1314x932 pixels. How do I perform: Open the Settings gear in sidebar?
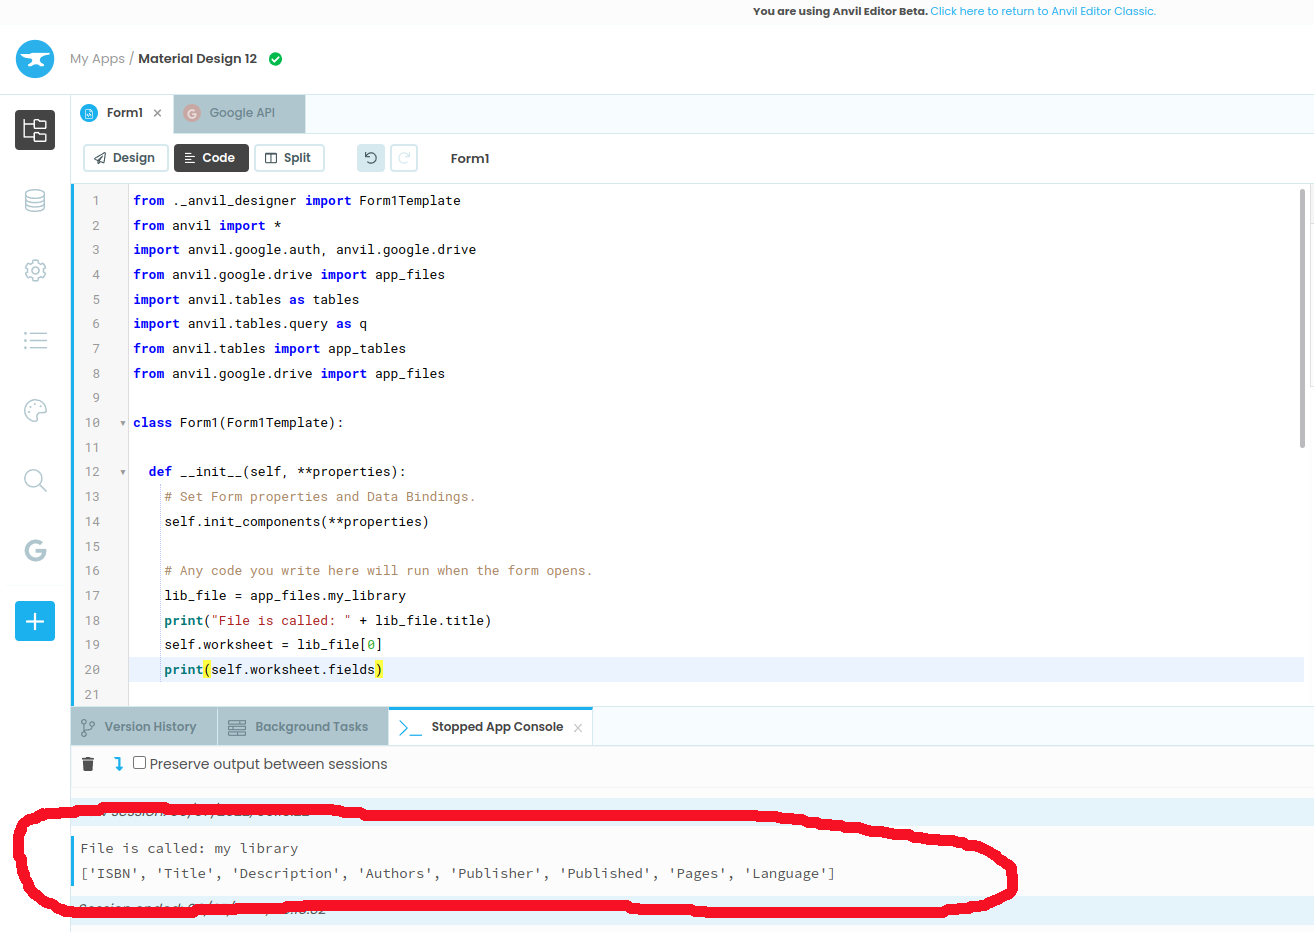(35, 271)
